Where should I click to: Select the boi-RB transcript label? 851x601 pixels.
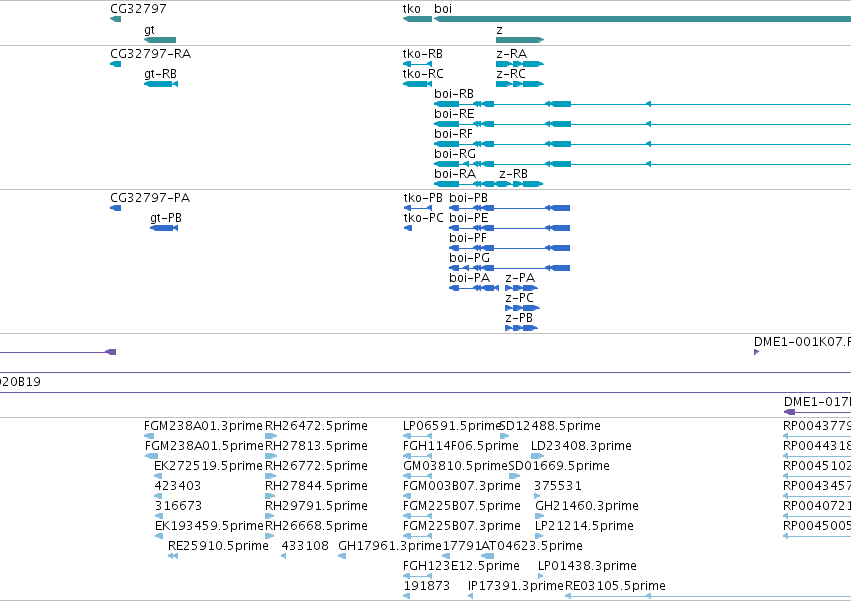click(x=454, y=94)
